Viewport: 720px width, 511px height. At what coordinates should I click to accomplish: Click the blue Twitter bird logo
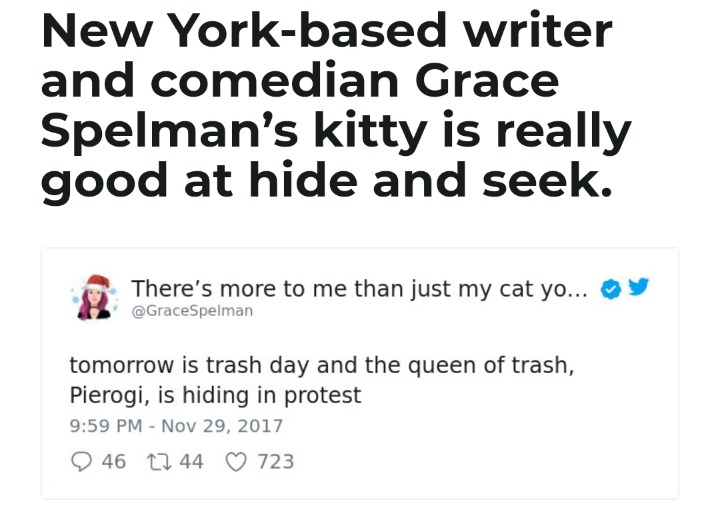tap(638, 286)
